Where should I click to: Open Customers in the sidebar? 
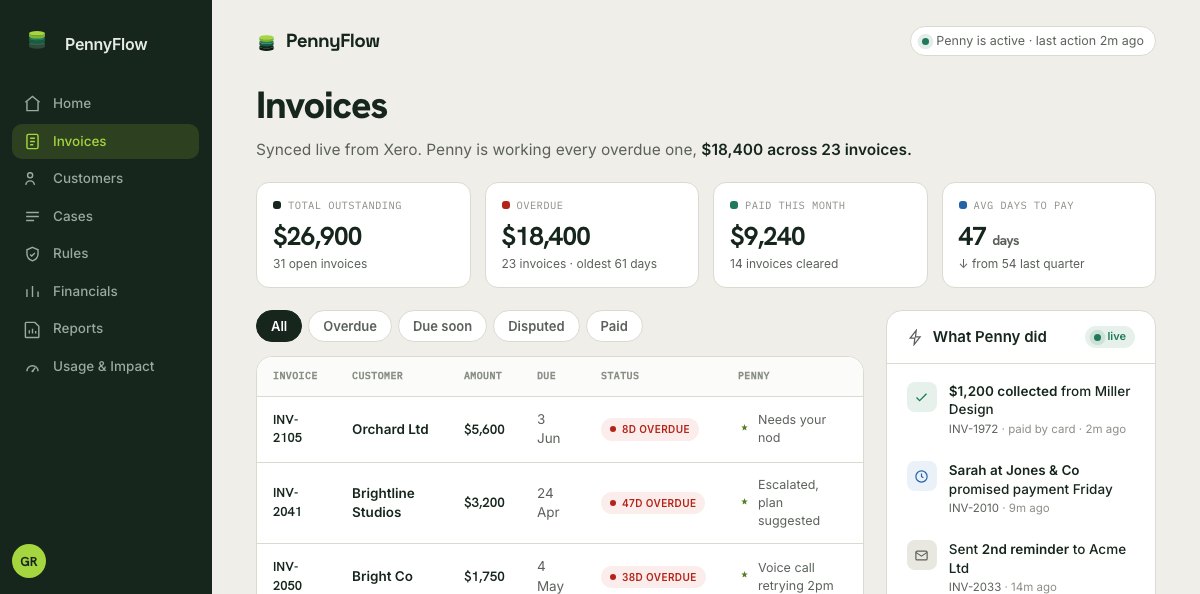pos(106,178)
